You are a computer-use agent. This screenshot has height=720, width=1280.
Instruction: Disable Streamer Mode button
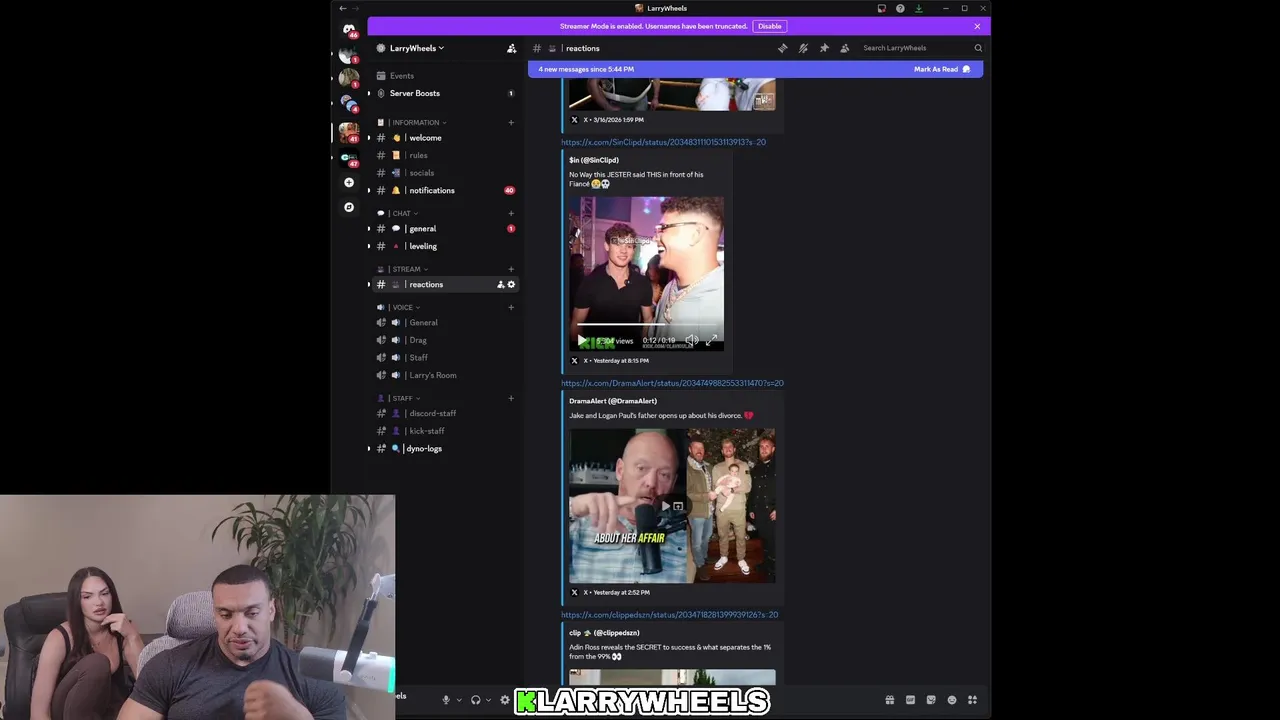769,26
